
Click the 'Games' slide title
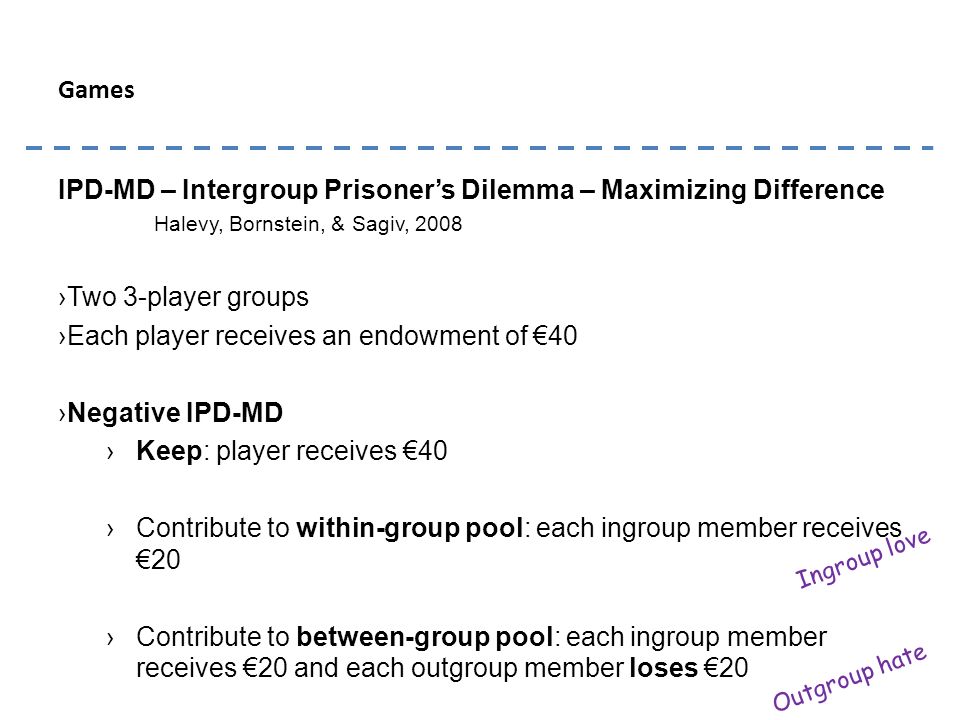click(96, 90)
